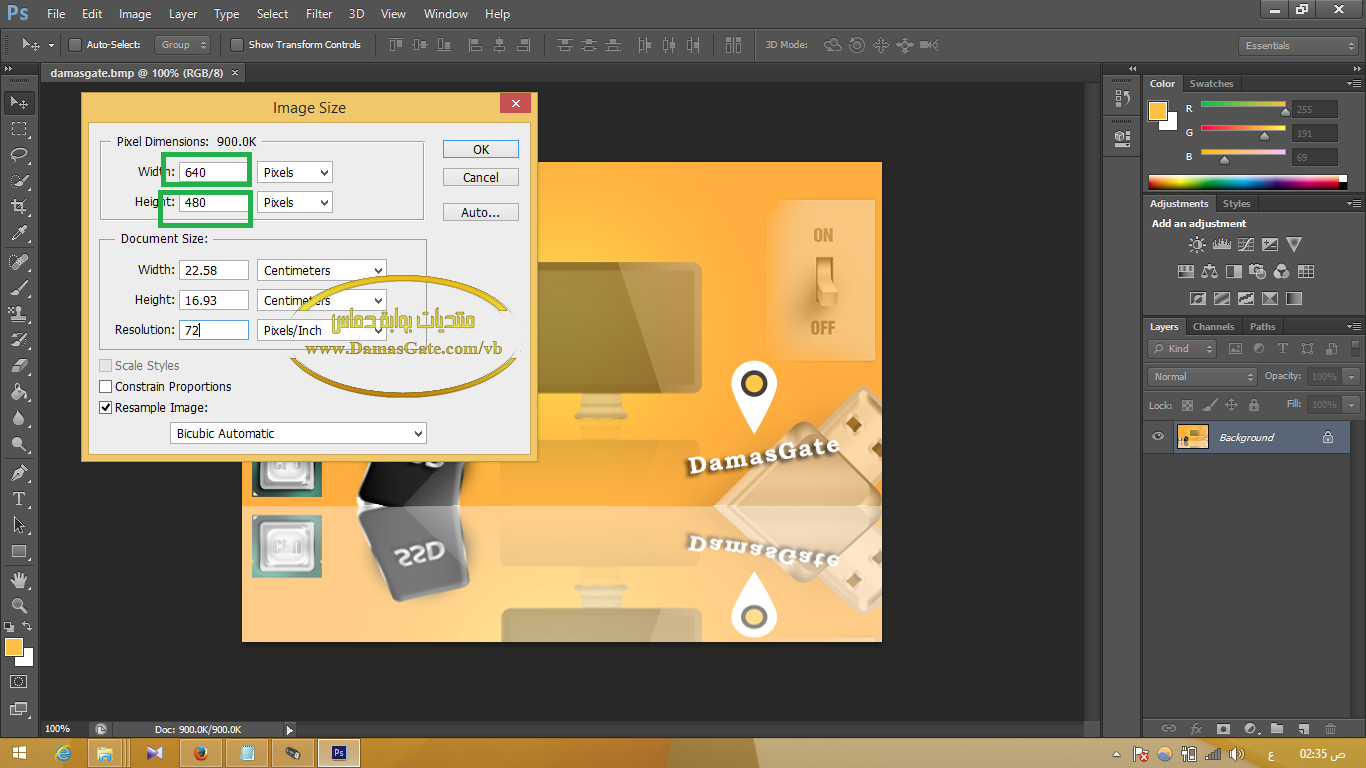Filter layers by type layers icon
1366x768 pixels.
click(x=1283, y=349)
